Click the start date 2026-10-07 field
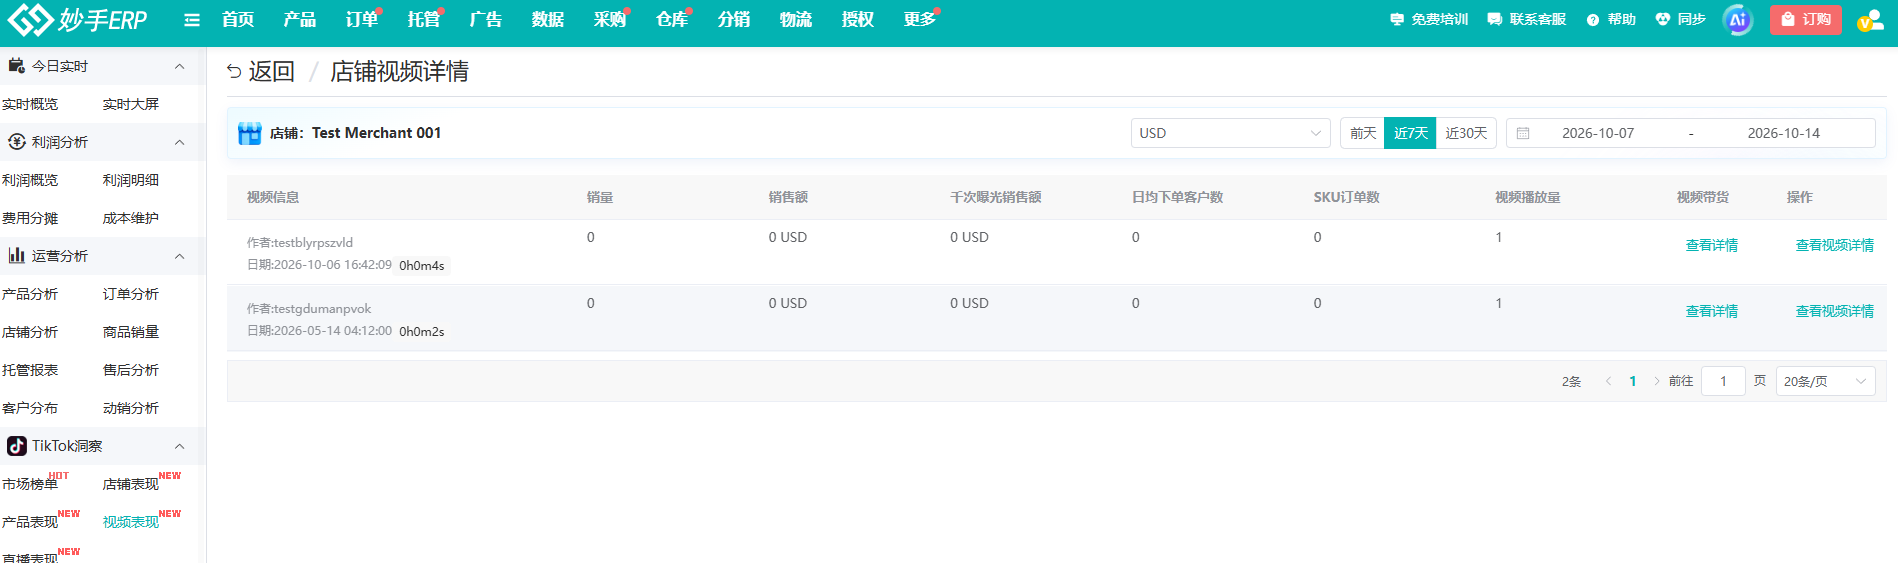 1598,133
